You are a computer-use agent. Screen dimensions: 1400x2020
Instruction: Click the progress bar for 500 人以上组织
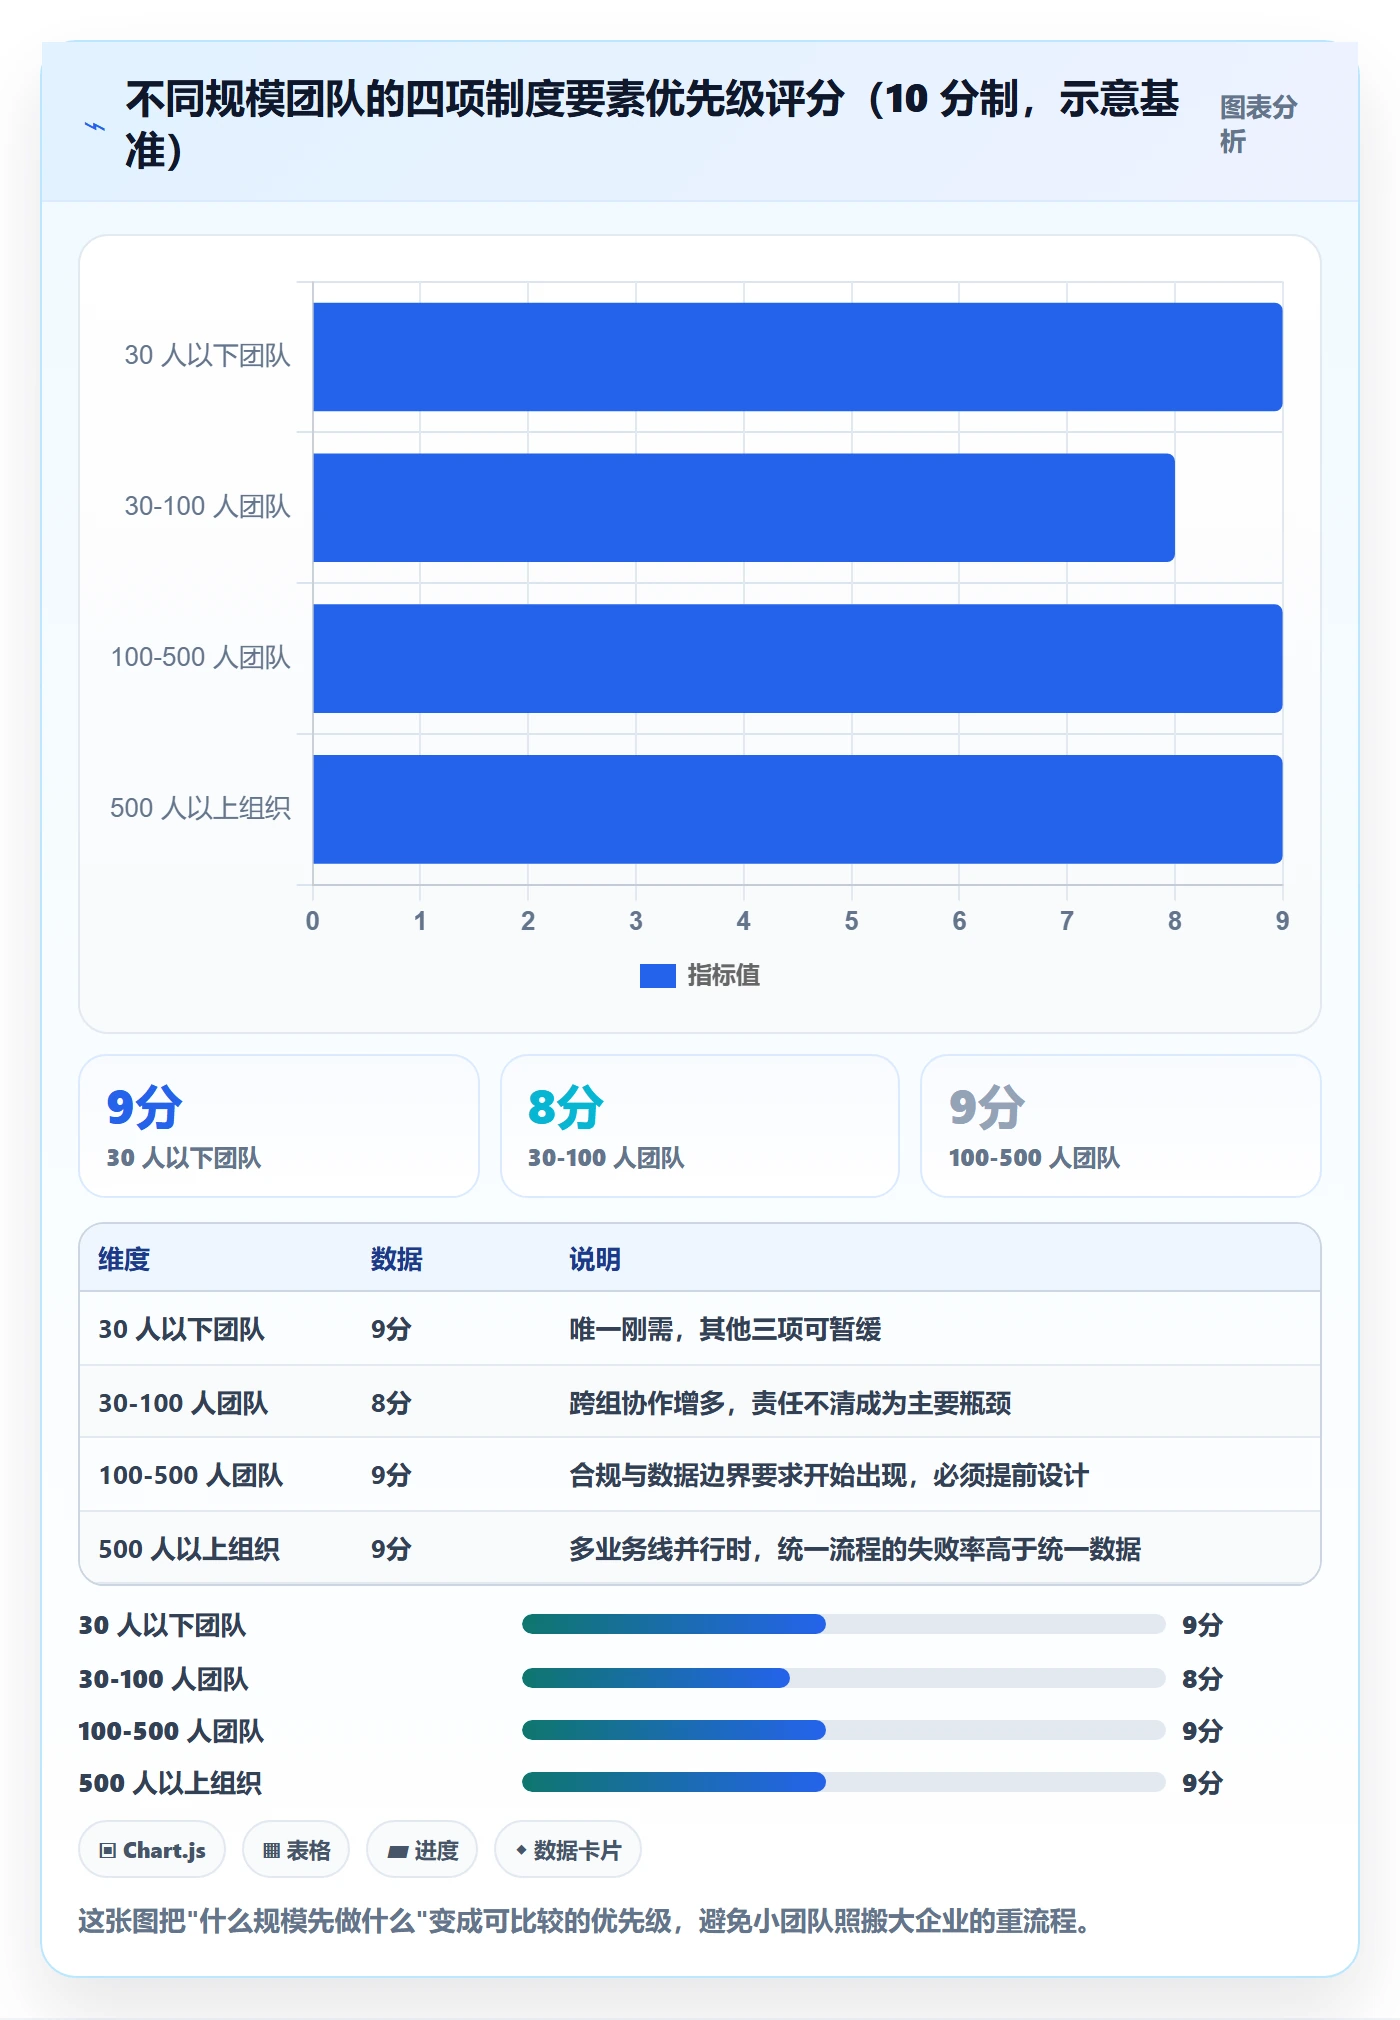tap(843, 1782)
